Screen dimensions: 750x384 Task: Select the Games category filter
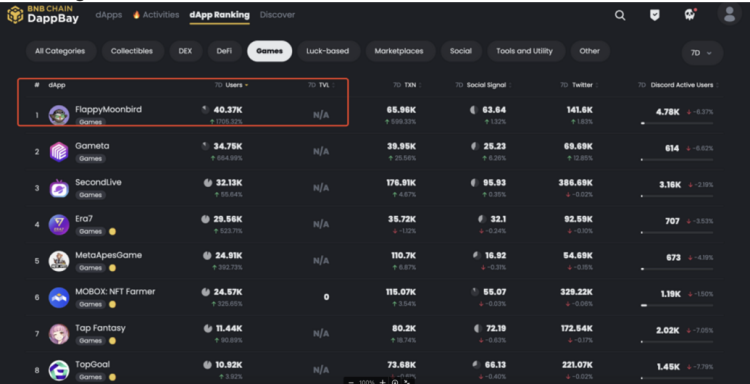(269, 51)
